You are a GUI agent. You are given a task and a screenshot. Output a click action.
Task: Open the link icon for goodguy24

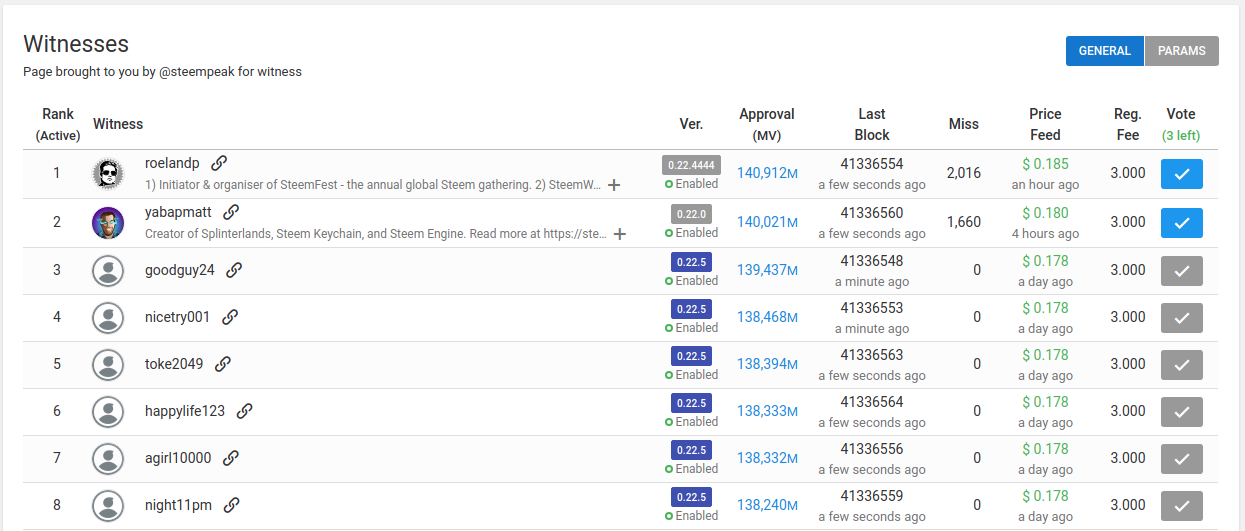pos(234,270)
